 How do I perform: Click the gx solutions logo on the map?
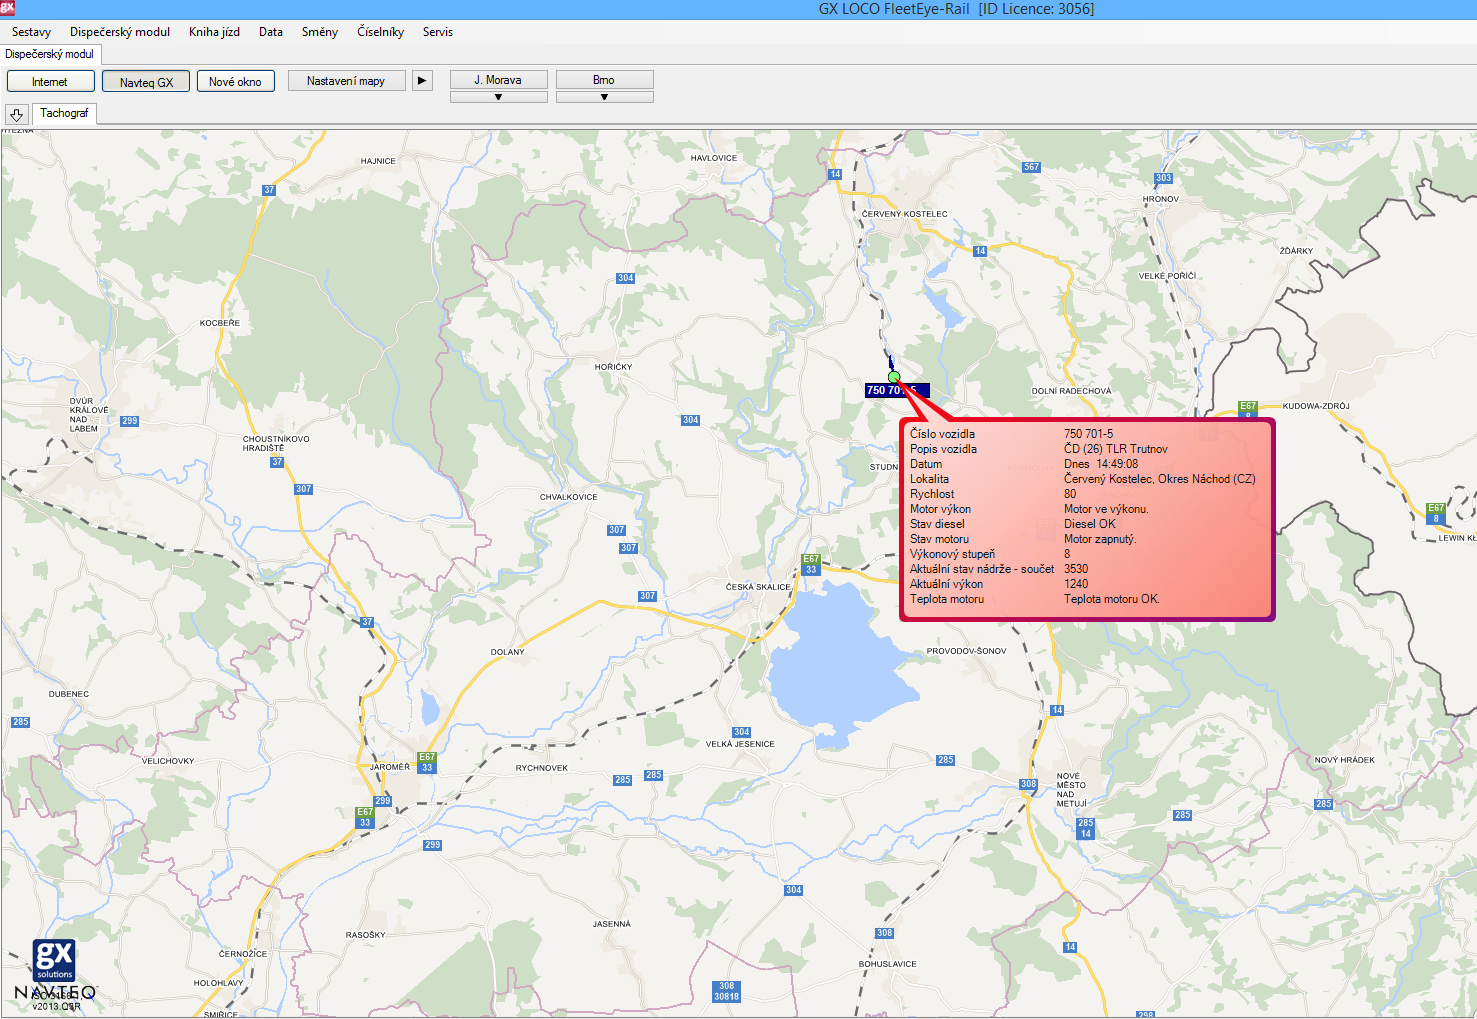point(54,960)
